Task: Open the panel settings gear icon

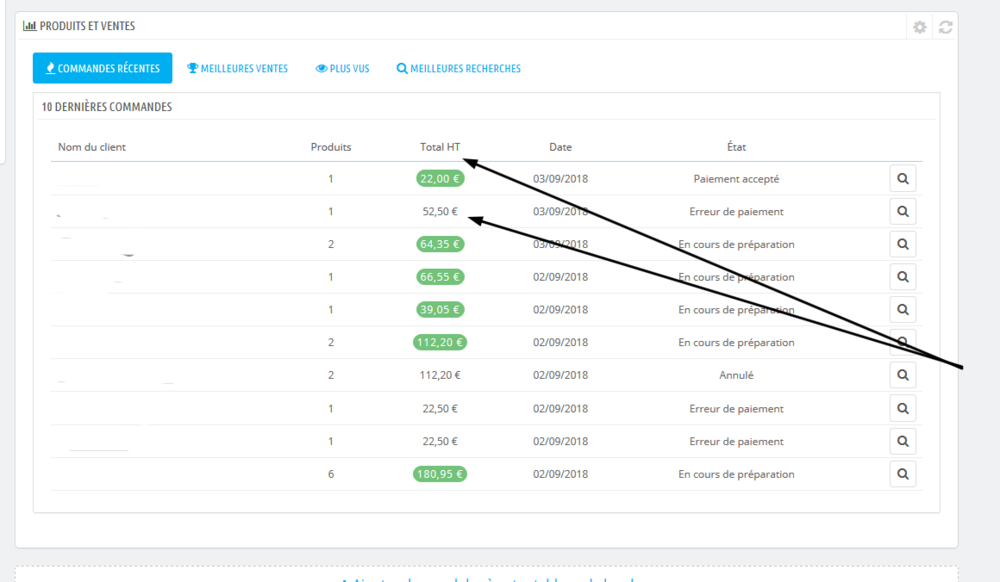Action: (x=919, y=27)
